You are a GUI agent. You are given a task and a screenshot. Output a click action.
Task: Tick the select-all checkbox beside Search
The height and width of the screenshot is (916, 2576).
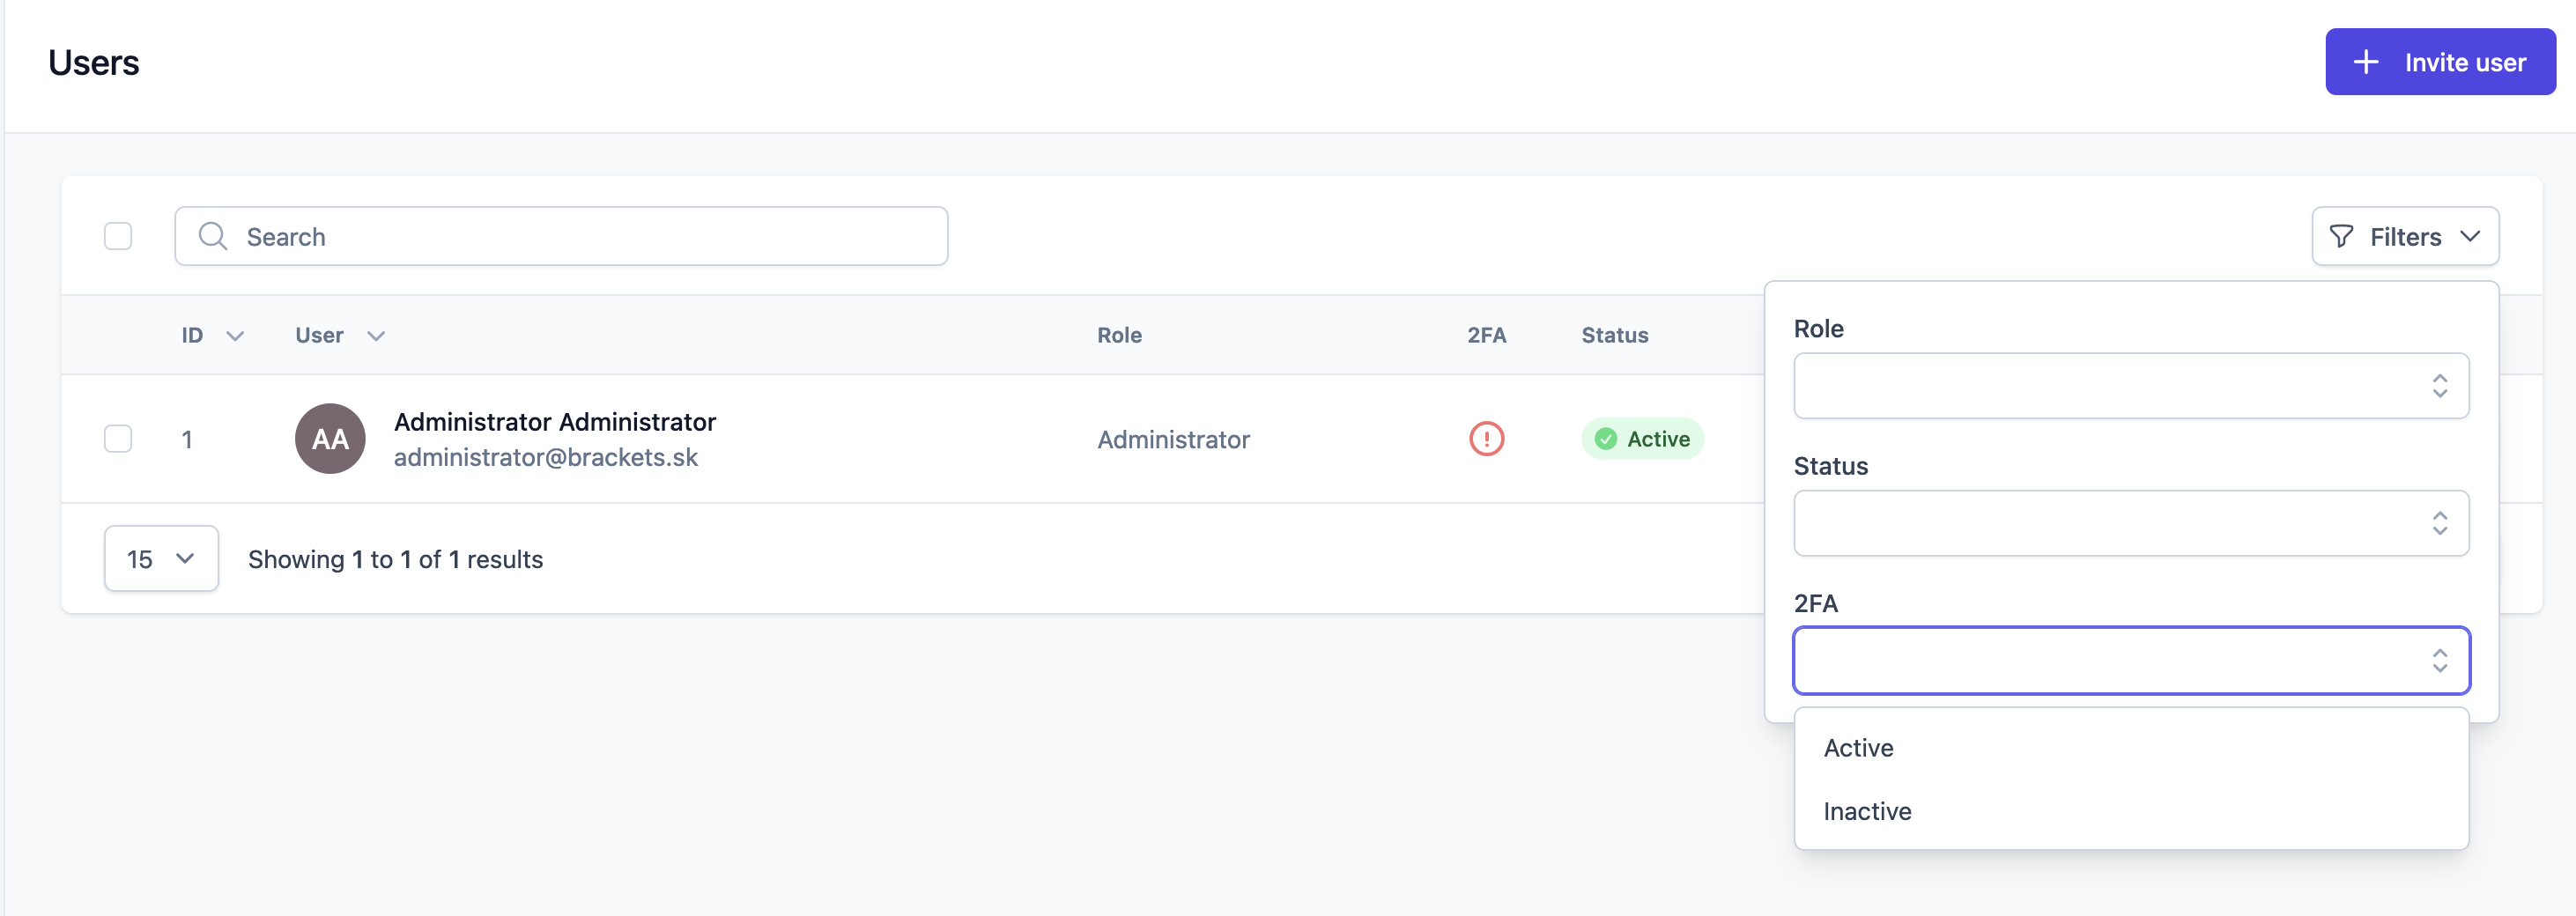tap(118, 237)
